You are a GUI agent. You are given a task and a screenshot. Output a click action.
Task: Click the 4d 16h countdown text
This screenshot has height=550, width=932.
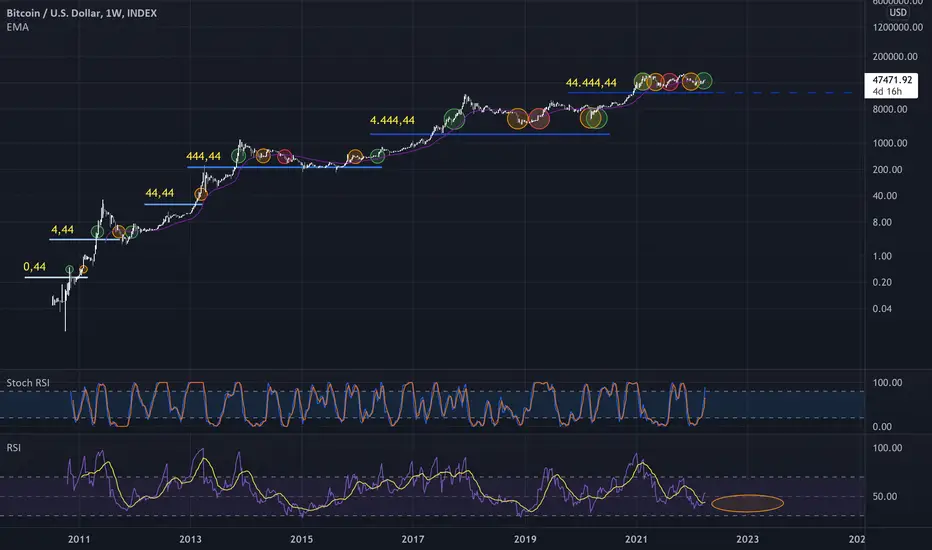pos(887,92)
